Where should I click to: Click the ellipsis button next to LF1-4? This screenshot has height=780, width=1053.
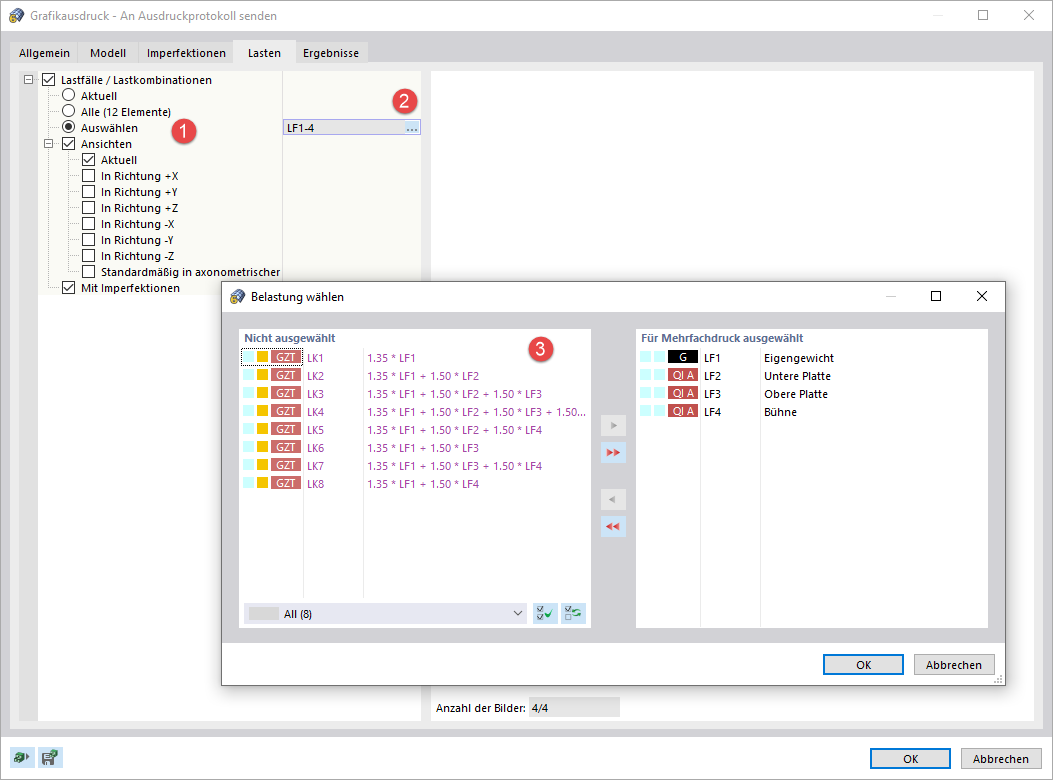(412, 128)
